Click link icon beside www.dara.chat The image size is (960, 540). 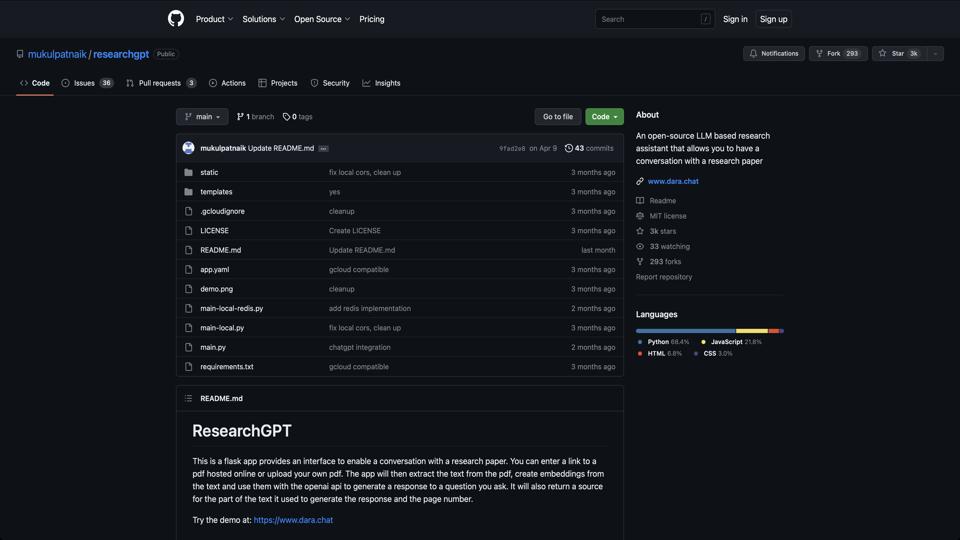click(640, 181)
